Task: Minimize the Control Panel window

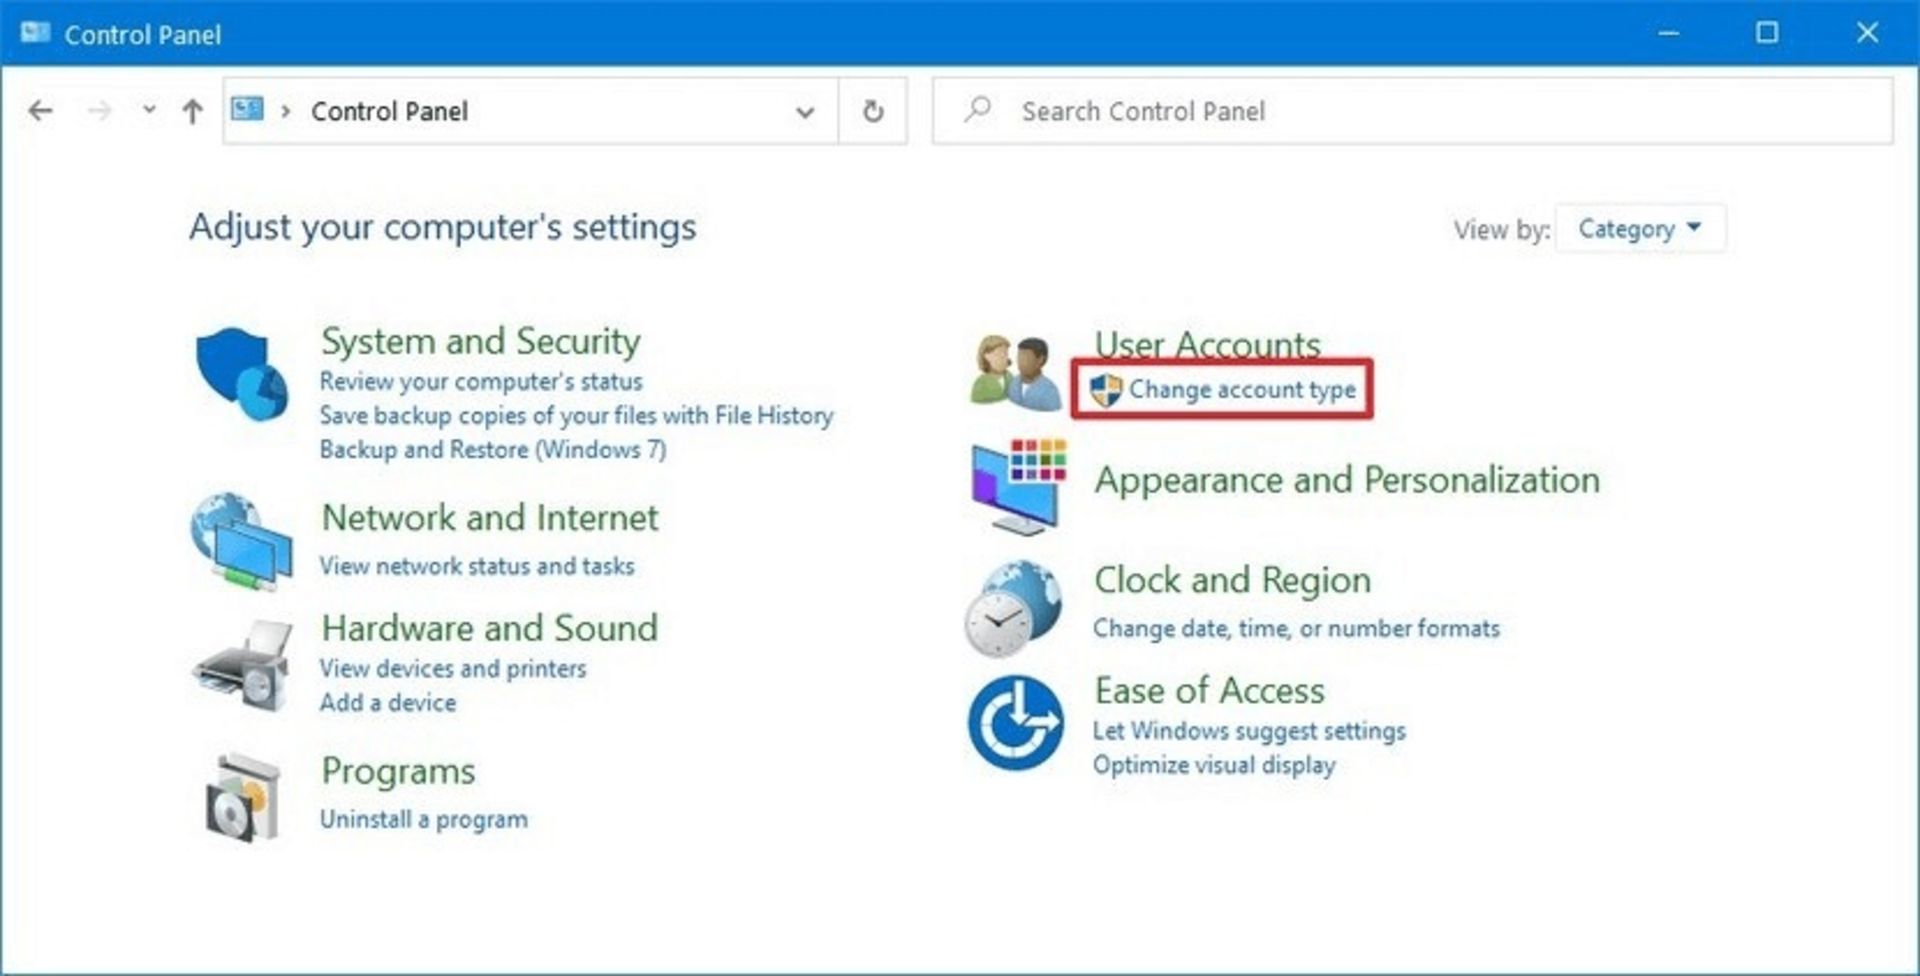Action: click(1668, 33)
